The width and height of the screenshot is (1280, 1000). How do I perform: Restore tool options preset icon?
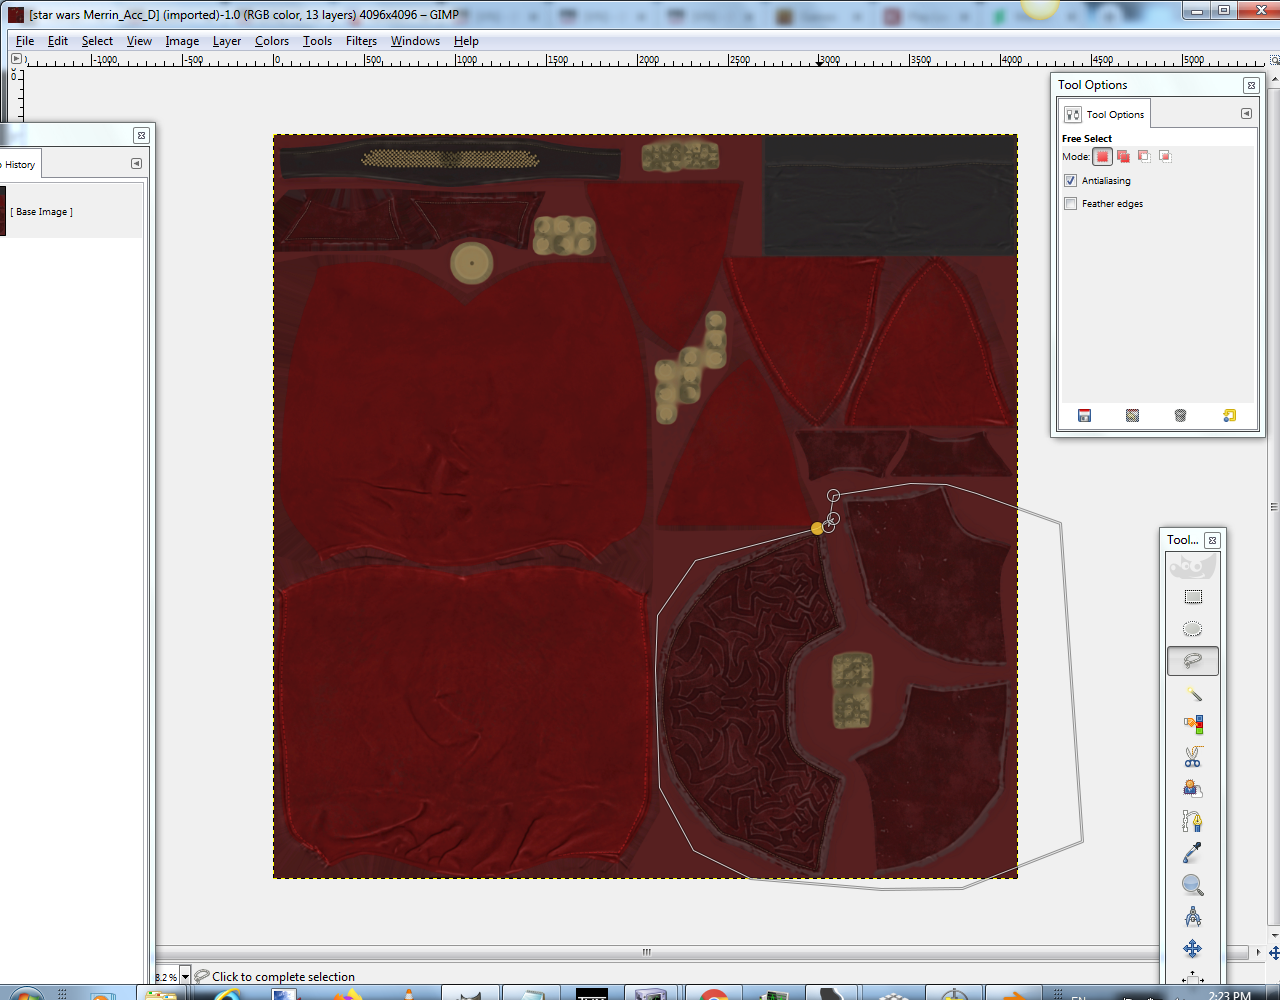(1132, 416)
